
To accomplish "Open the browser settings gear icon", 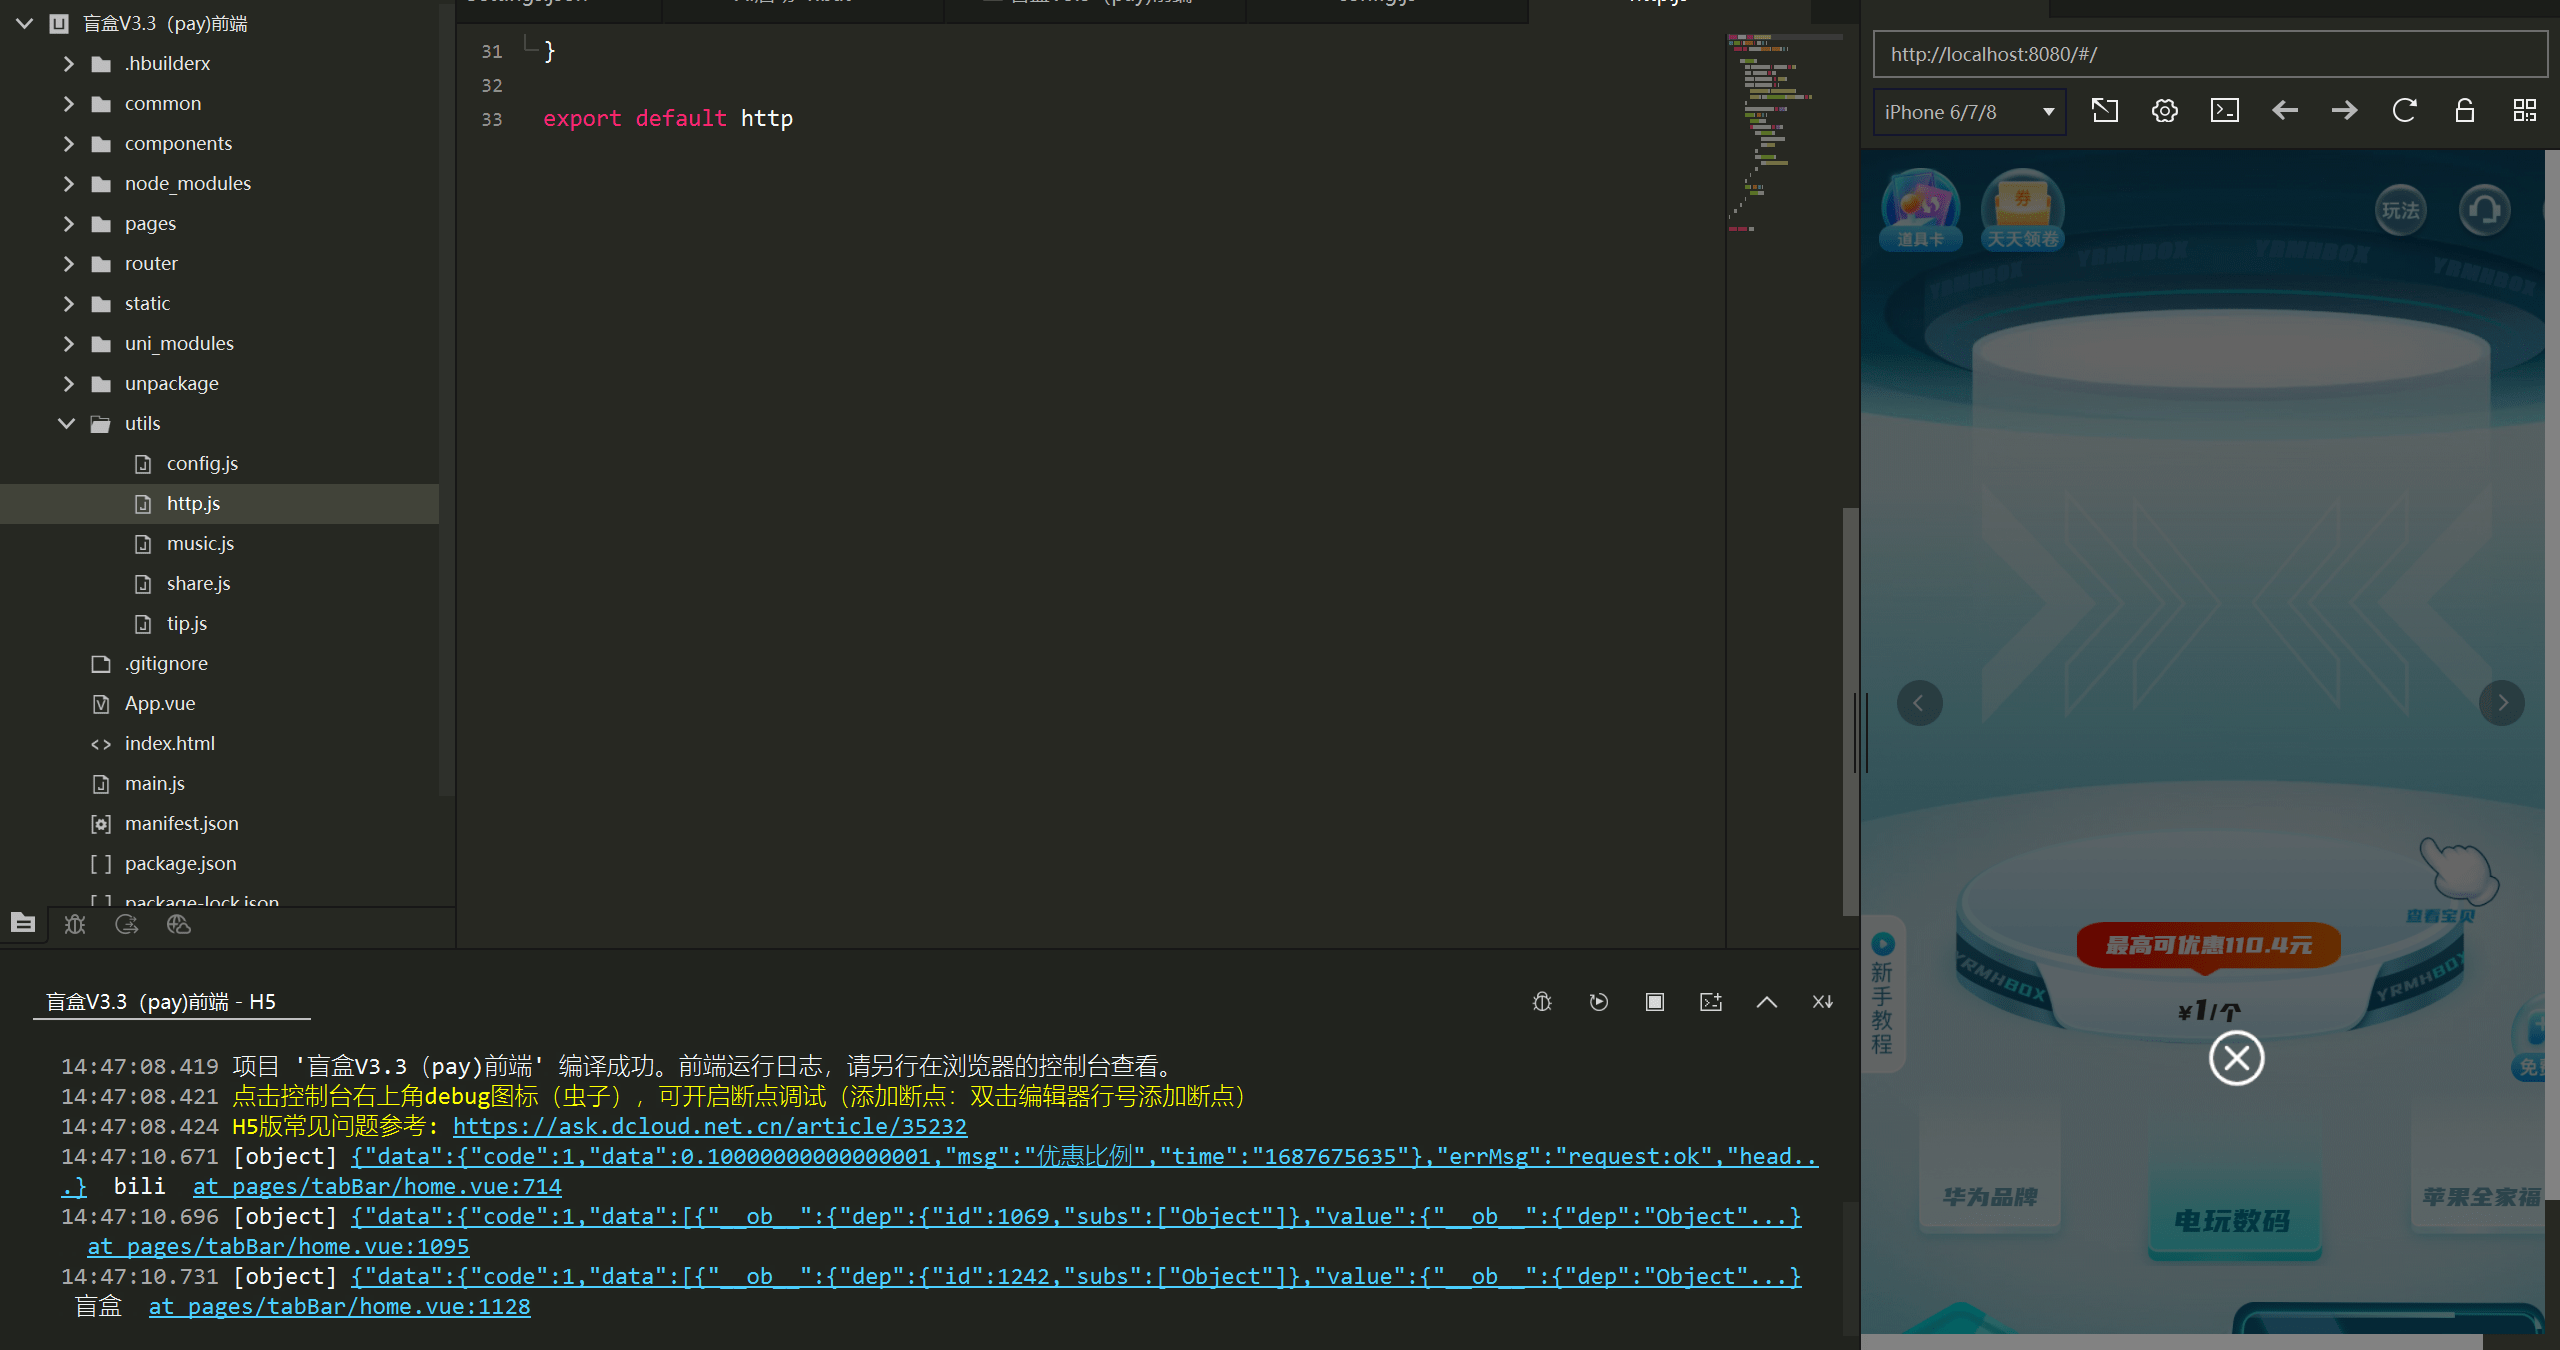I will pos(2164,111).
